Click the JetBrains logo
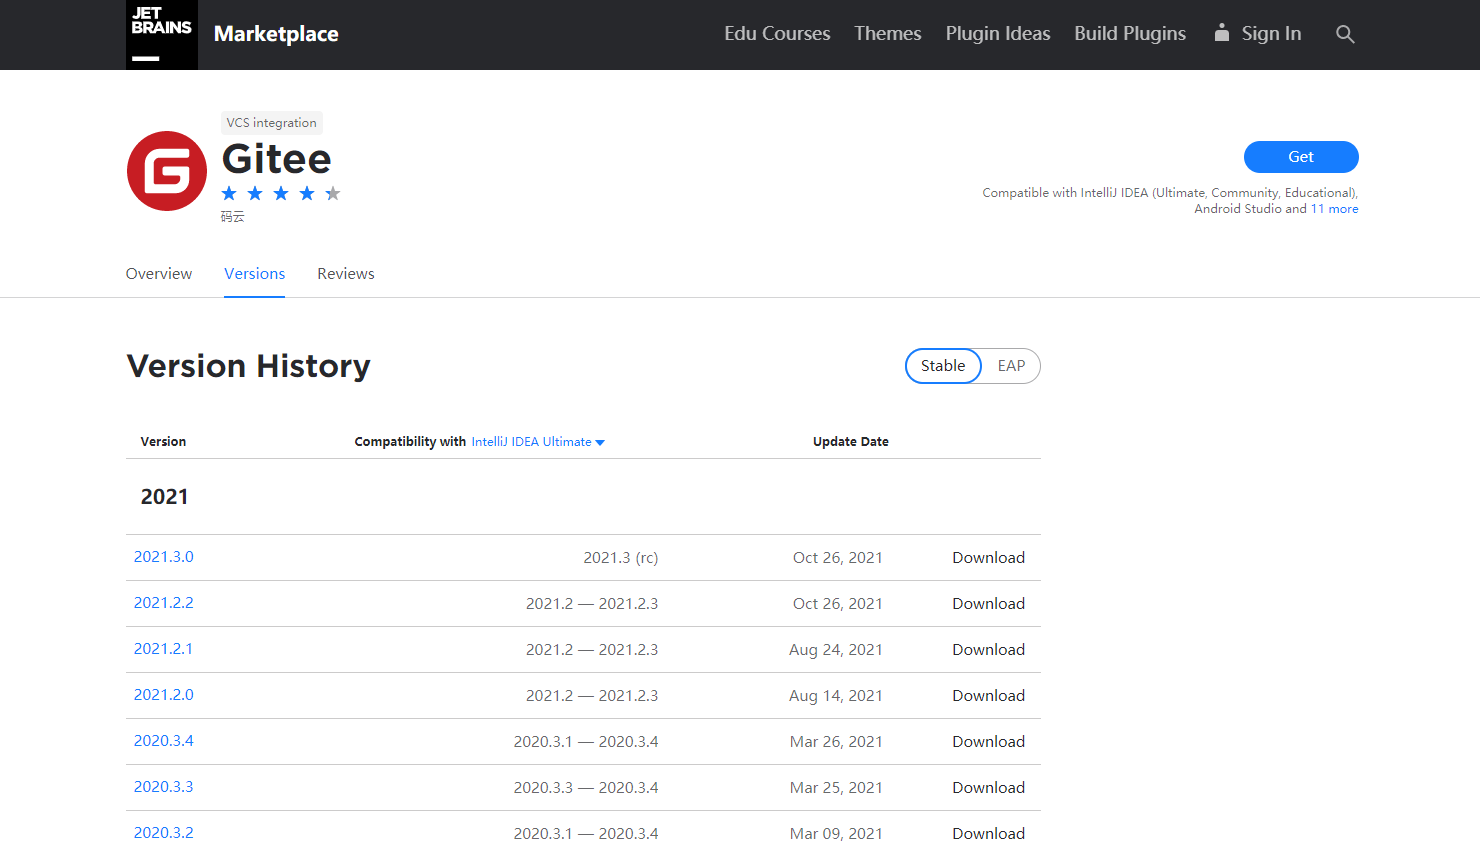 162,35
